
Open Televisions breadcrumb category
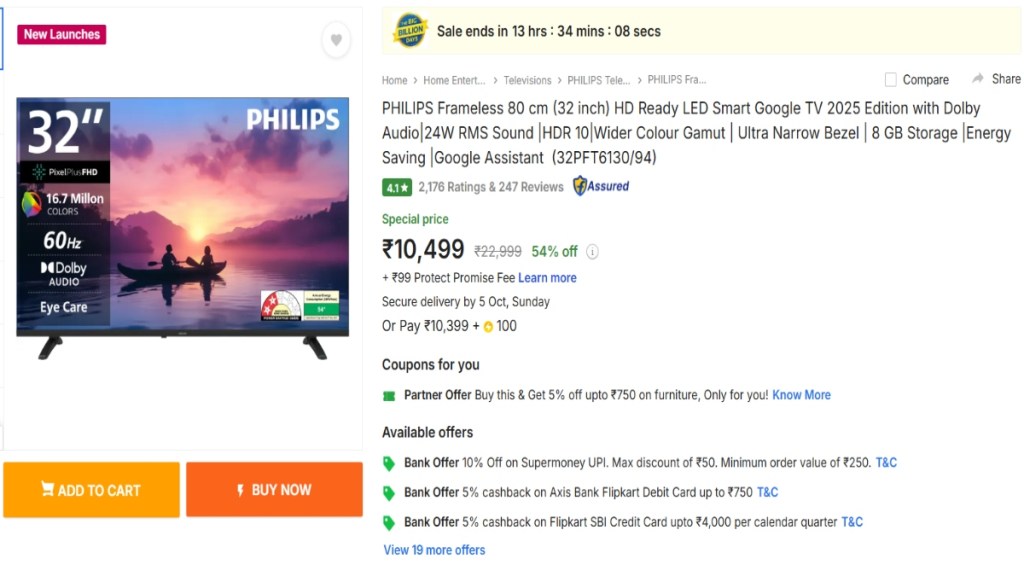527,80
